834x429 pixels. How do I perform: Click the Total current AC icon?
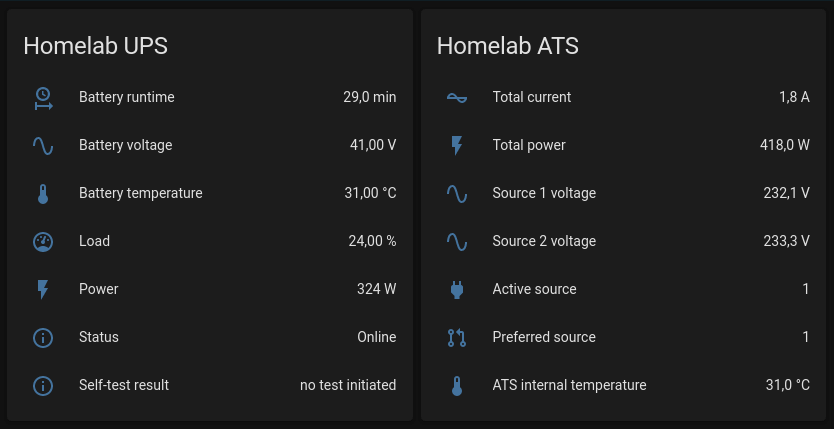(x=457, y=97)
